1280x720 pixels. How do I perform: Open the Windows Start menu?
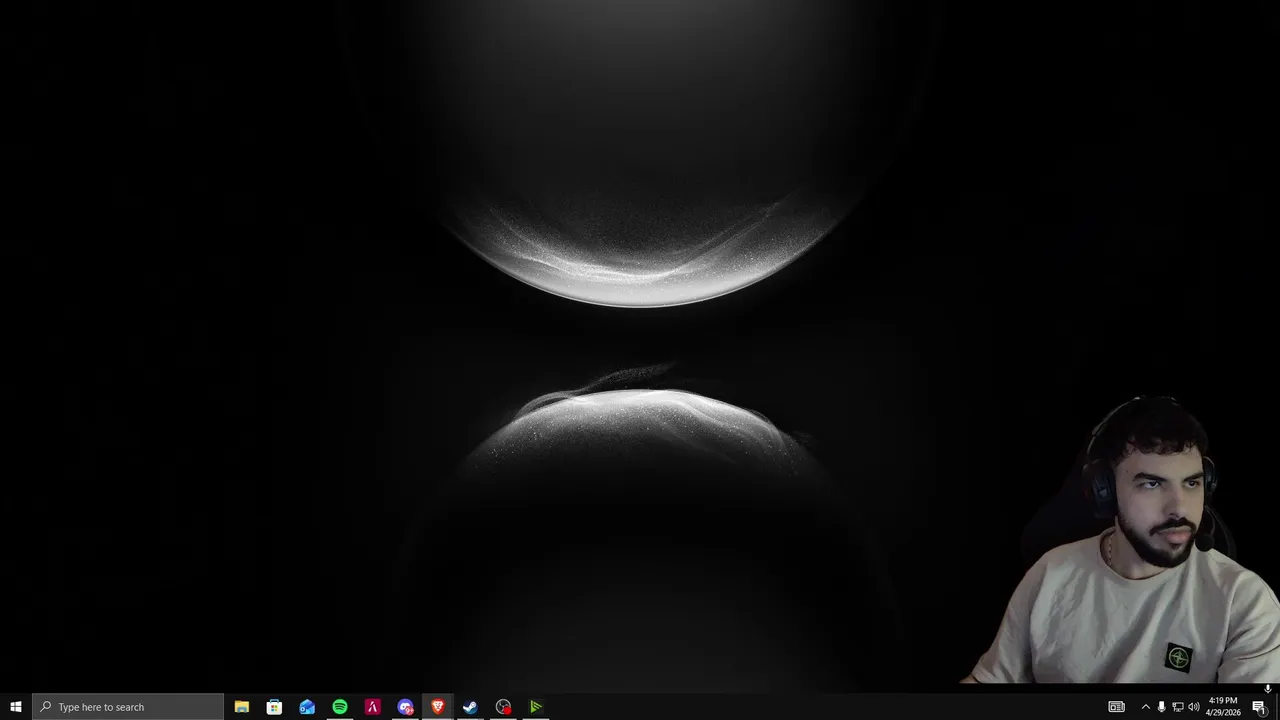(16, 707)
